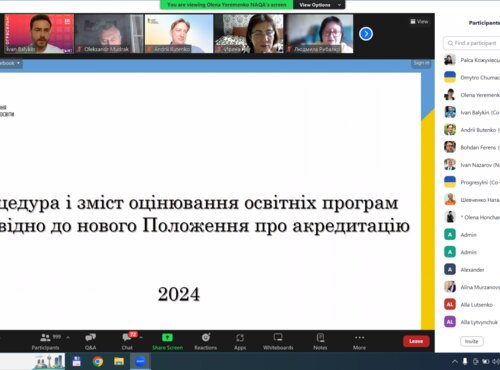Viewport: 500px width, 370px height.
Task: Expand the Participants options caret
Action: 68,338
